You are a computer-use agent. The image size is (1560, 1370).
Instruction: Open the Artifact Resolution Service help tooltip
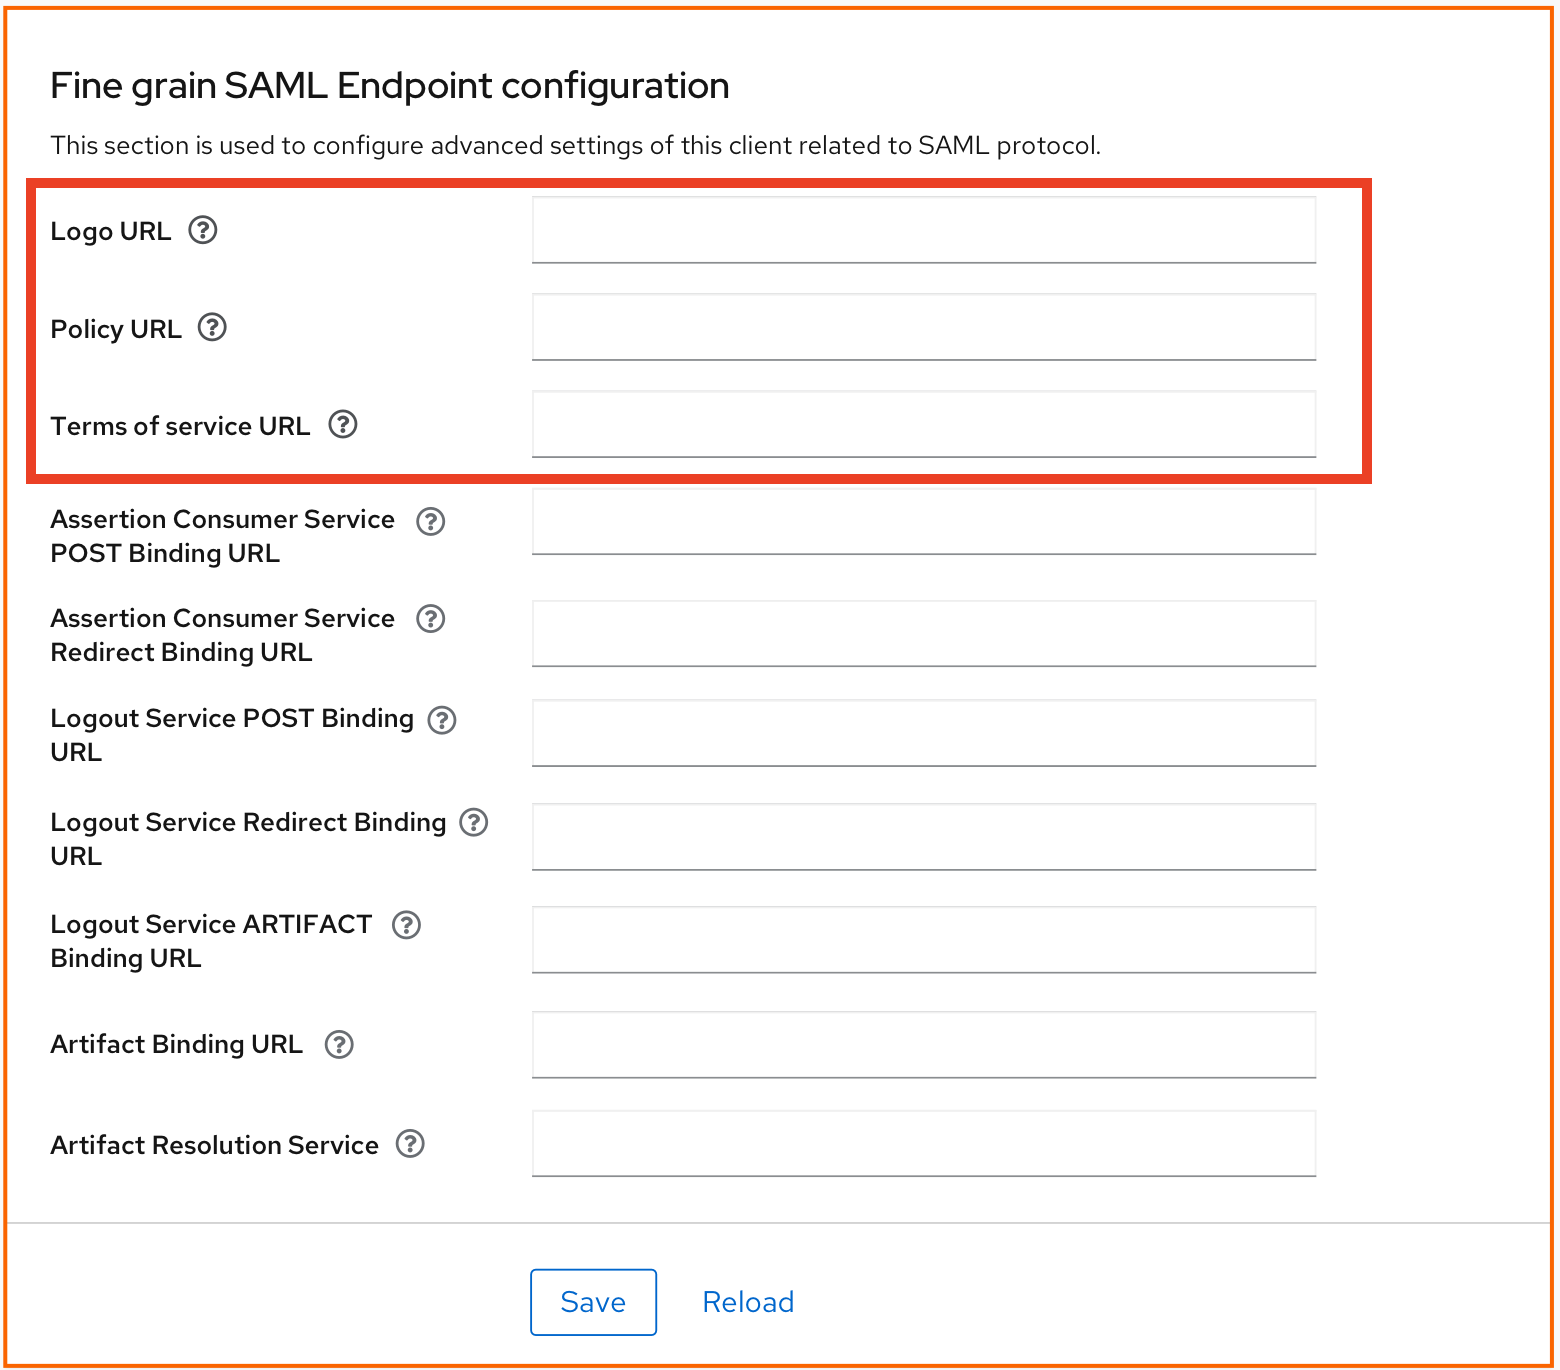pyautogui.click(x=410, y=1144)
